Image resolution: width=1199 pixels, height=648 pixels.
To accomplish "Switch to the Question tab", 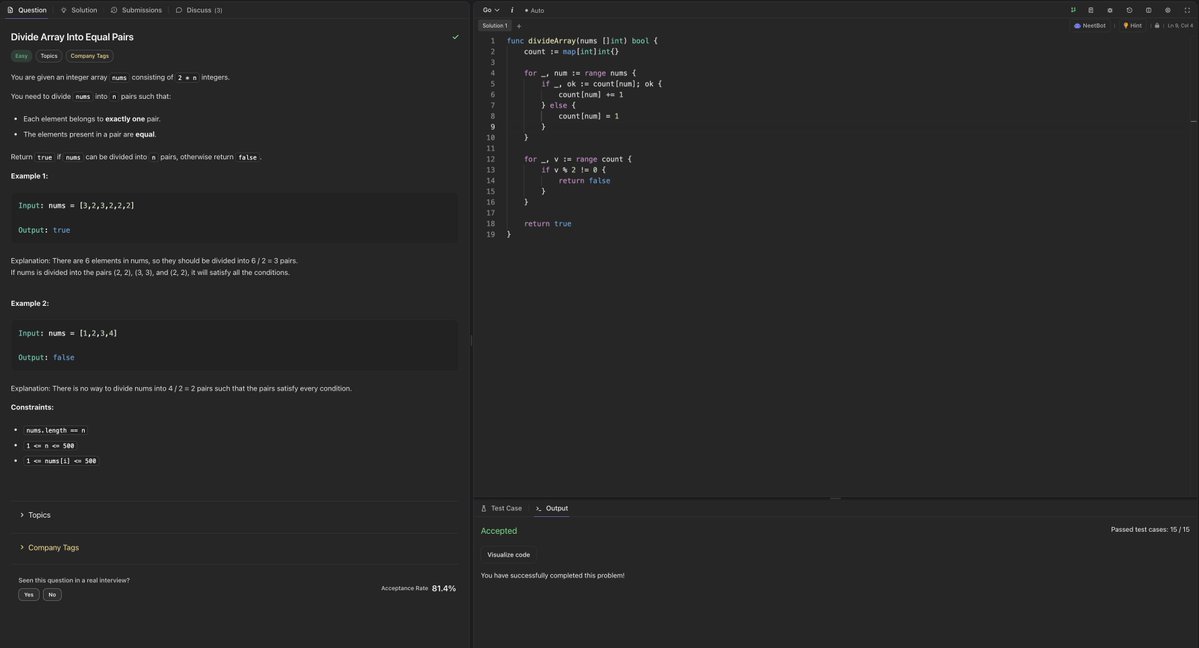I will [x=27, y=10].
